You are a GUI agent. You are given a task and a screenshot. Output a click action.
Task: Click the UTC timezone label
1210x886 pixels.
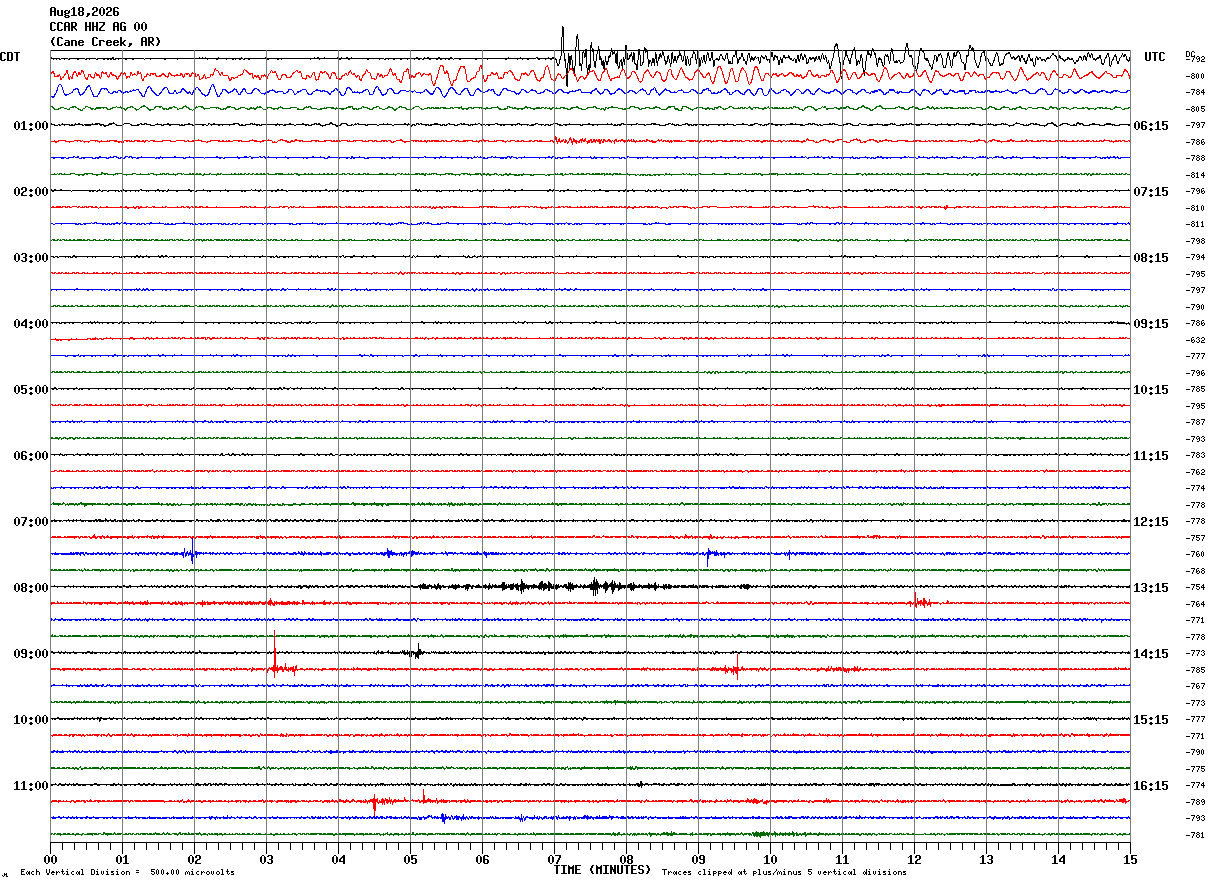coord(1155,57)
